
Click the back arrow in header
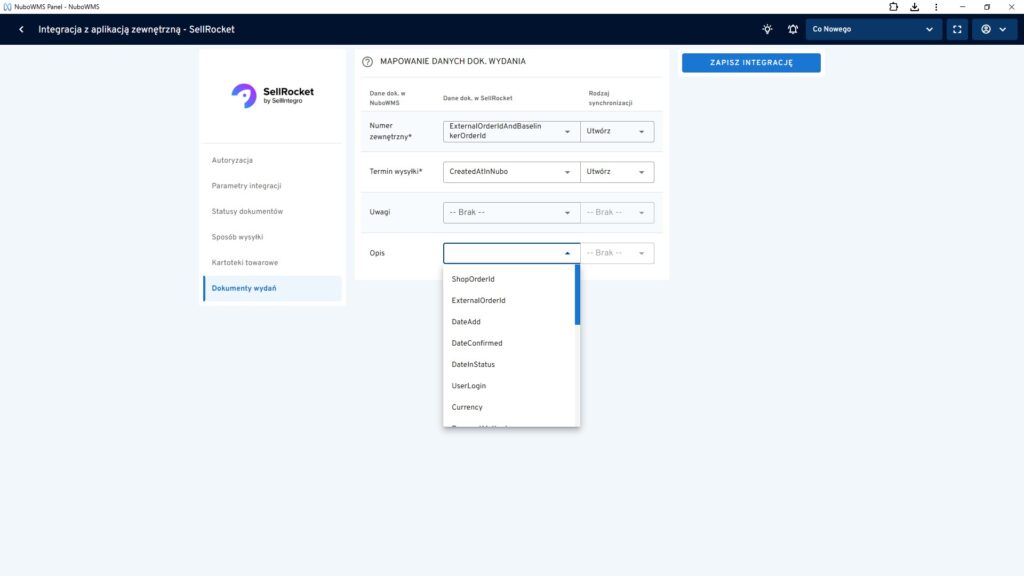click(x=21, y=29)
